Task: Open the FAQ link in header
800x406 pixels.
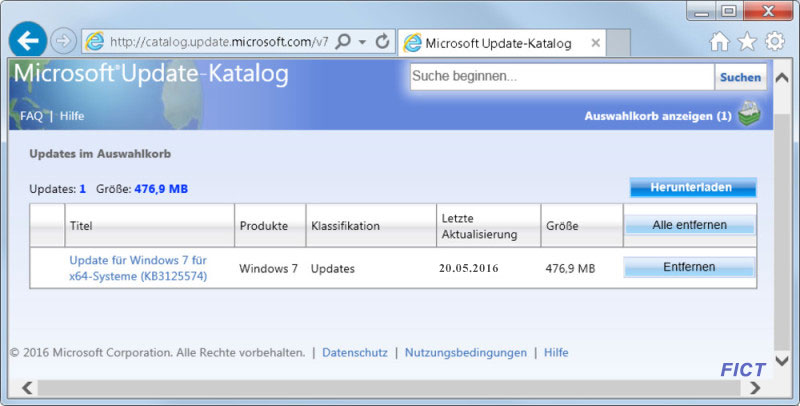Action: click(31, 116)
